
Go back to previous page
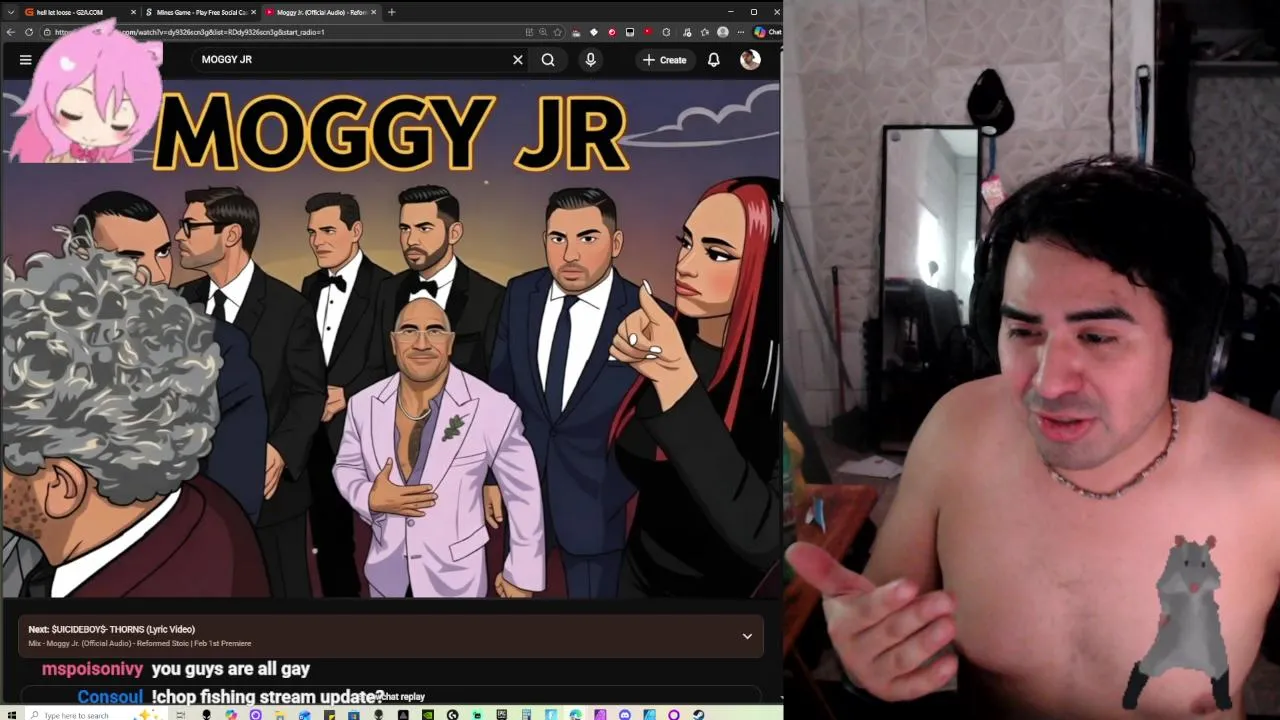(x=10, y=32)
